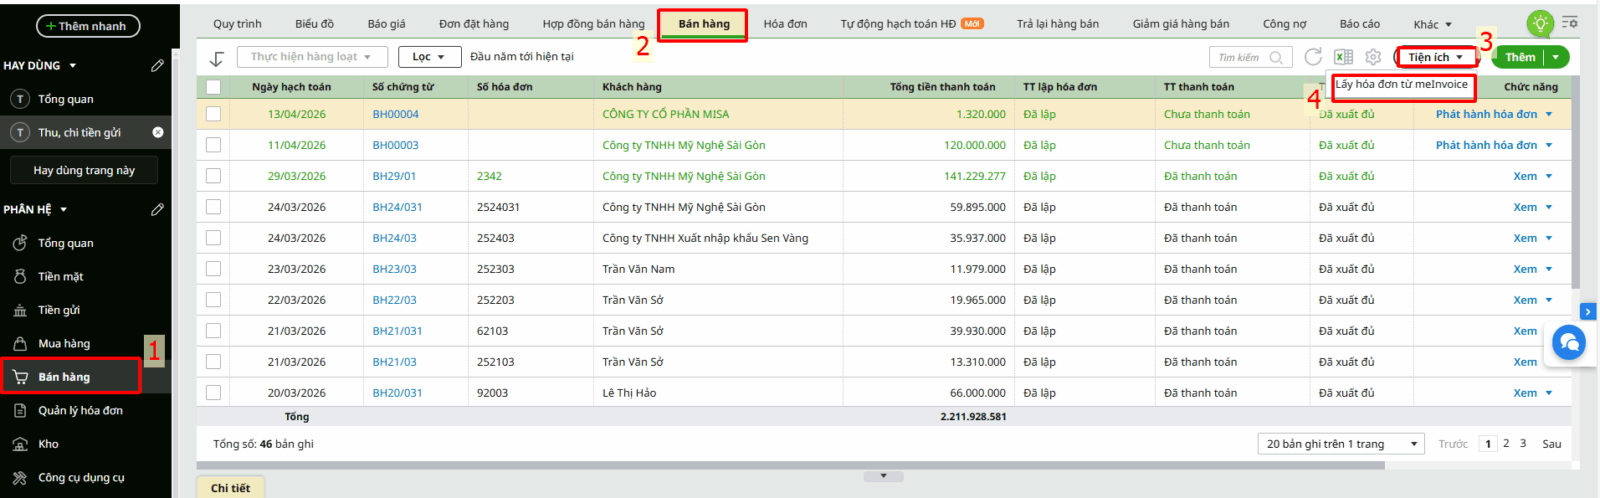Remove Thu, chi tiền gửi shortcut

pos(158,132)
